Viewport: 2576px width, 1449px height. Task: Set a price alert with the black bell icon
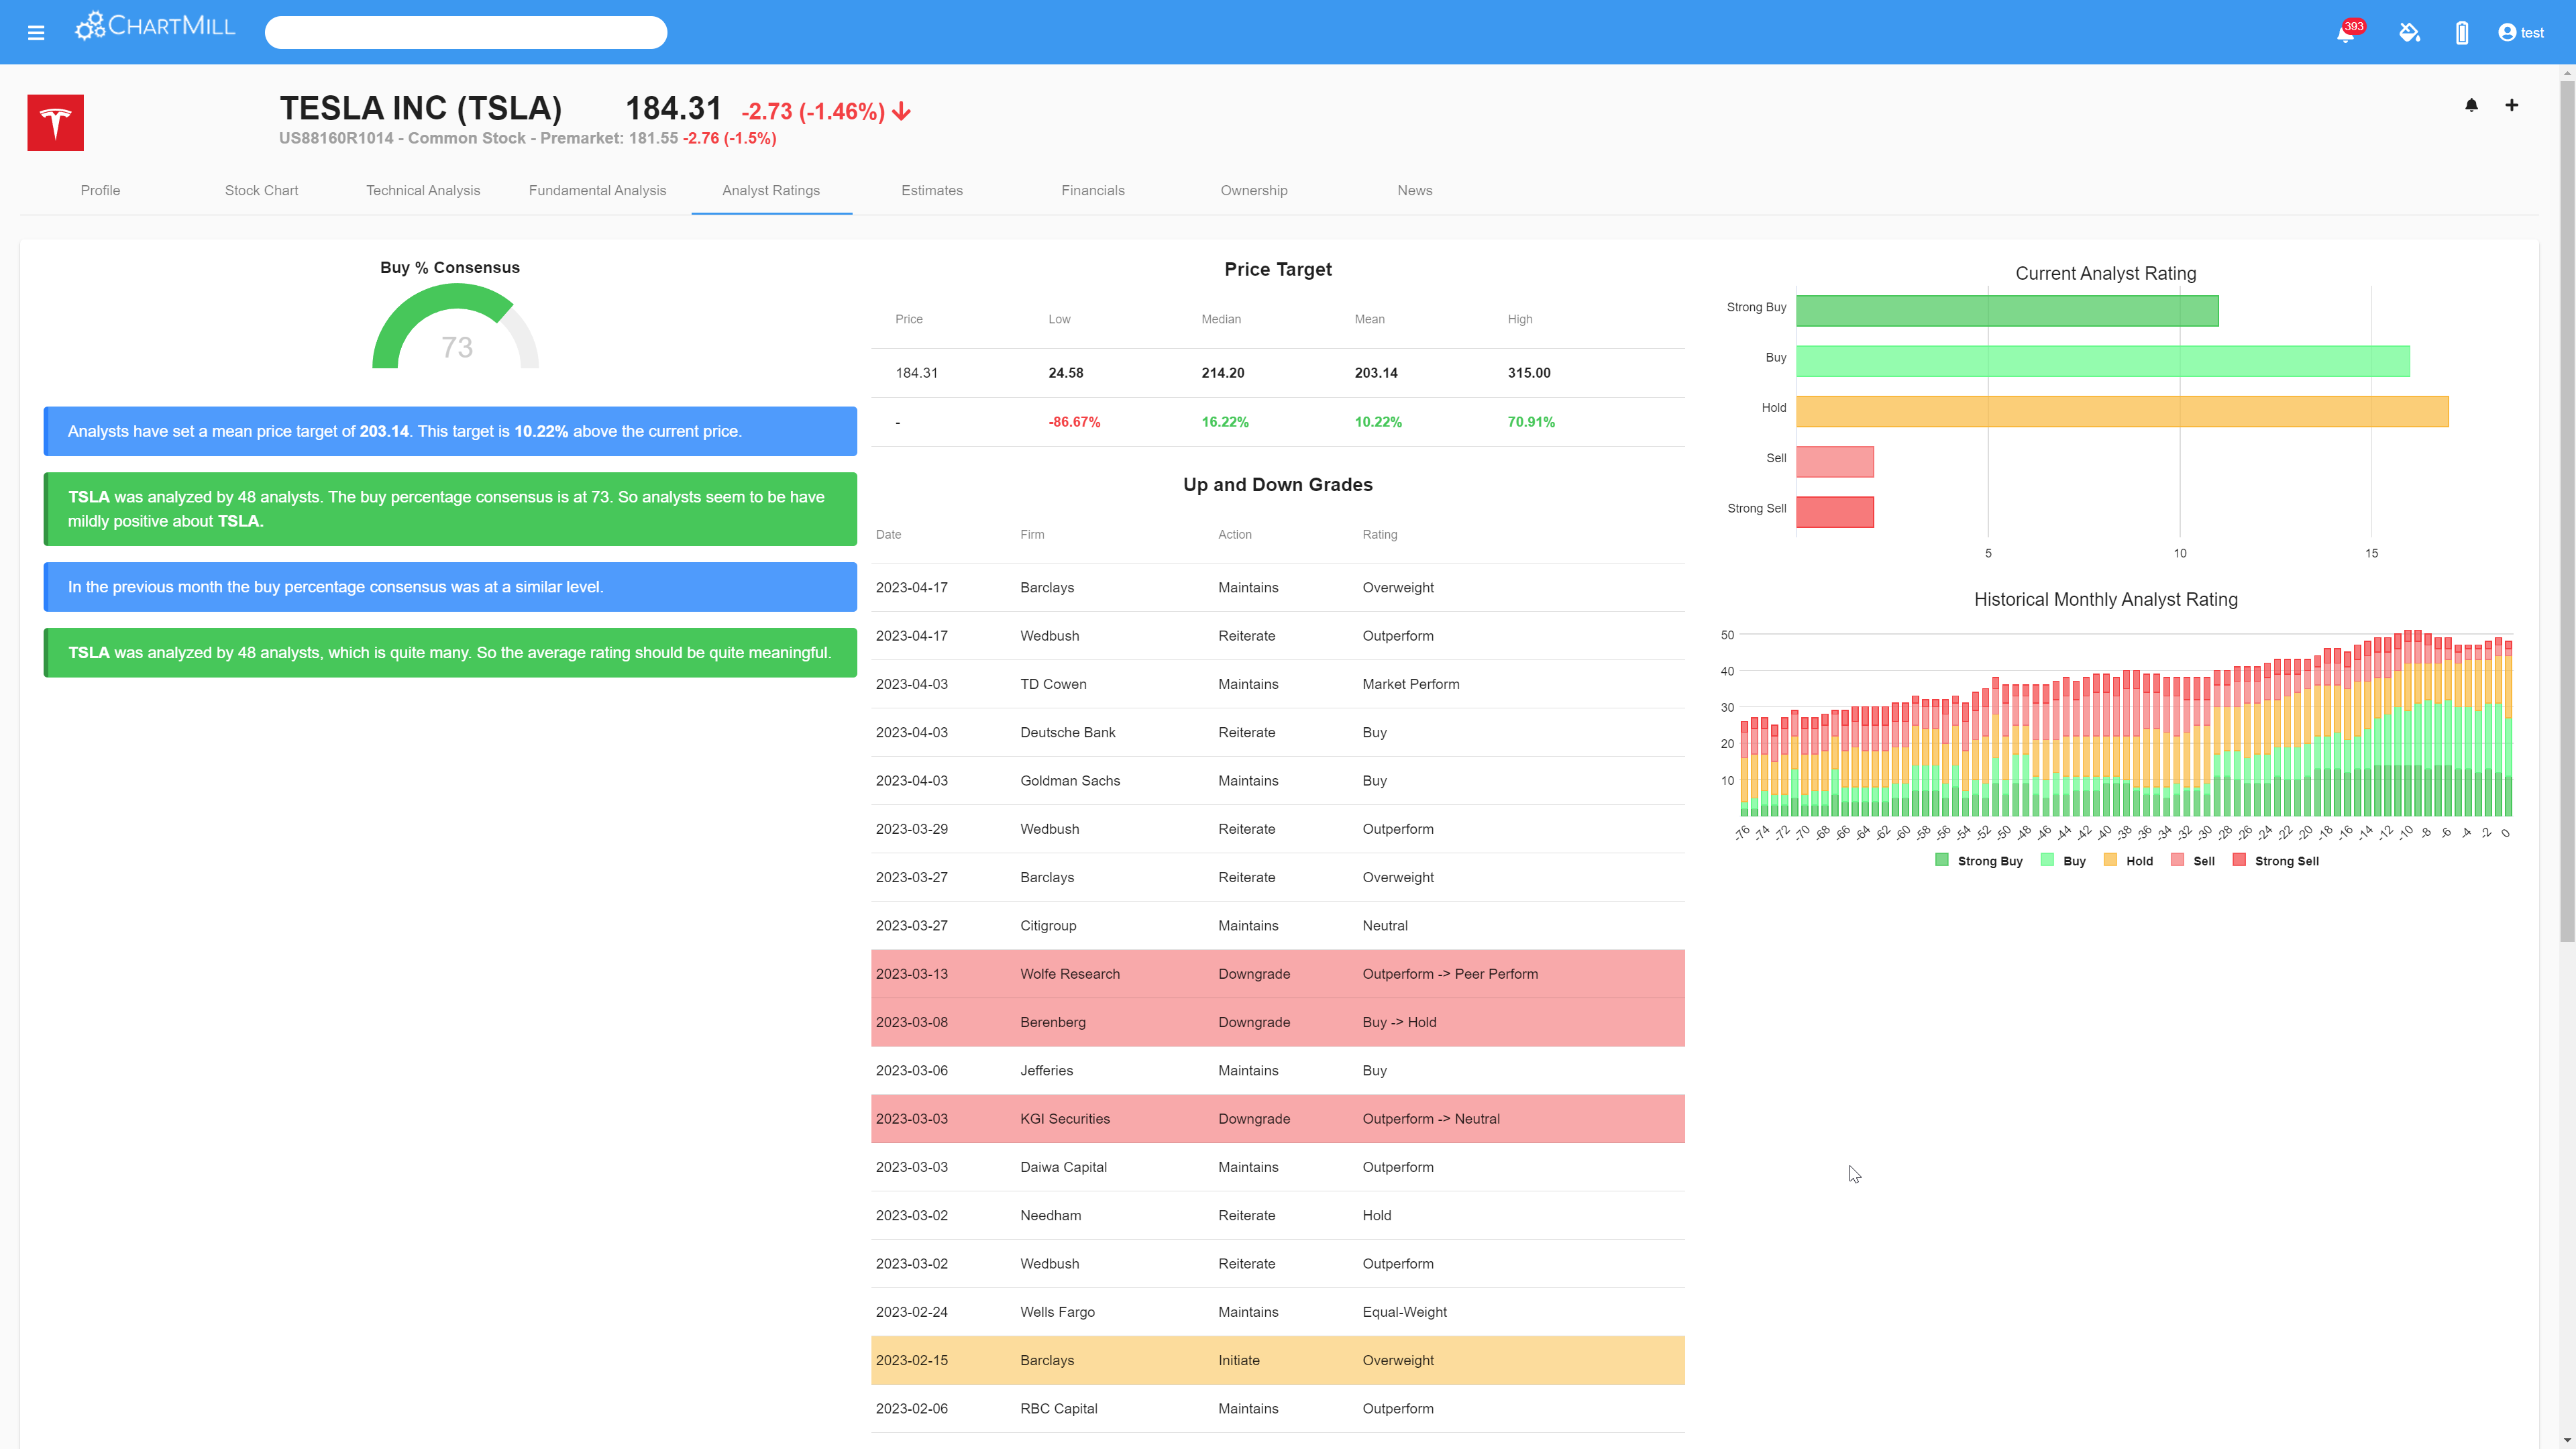[2471, 105]
